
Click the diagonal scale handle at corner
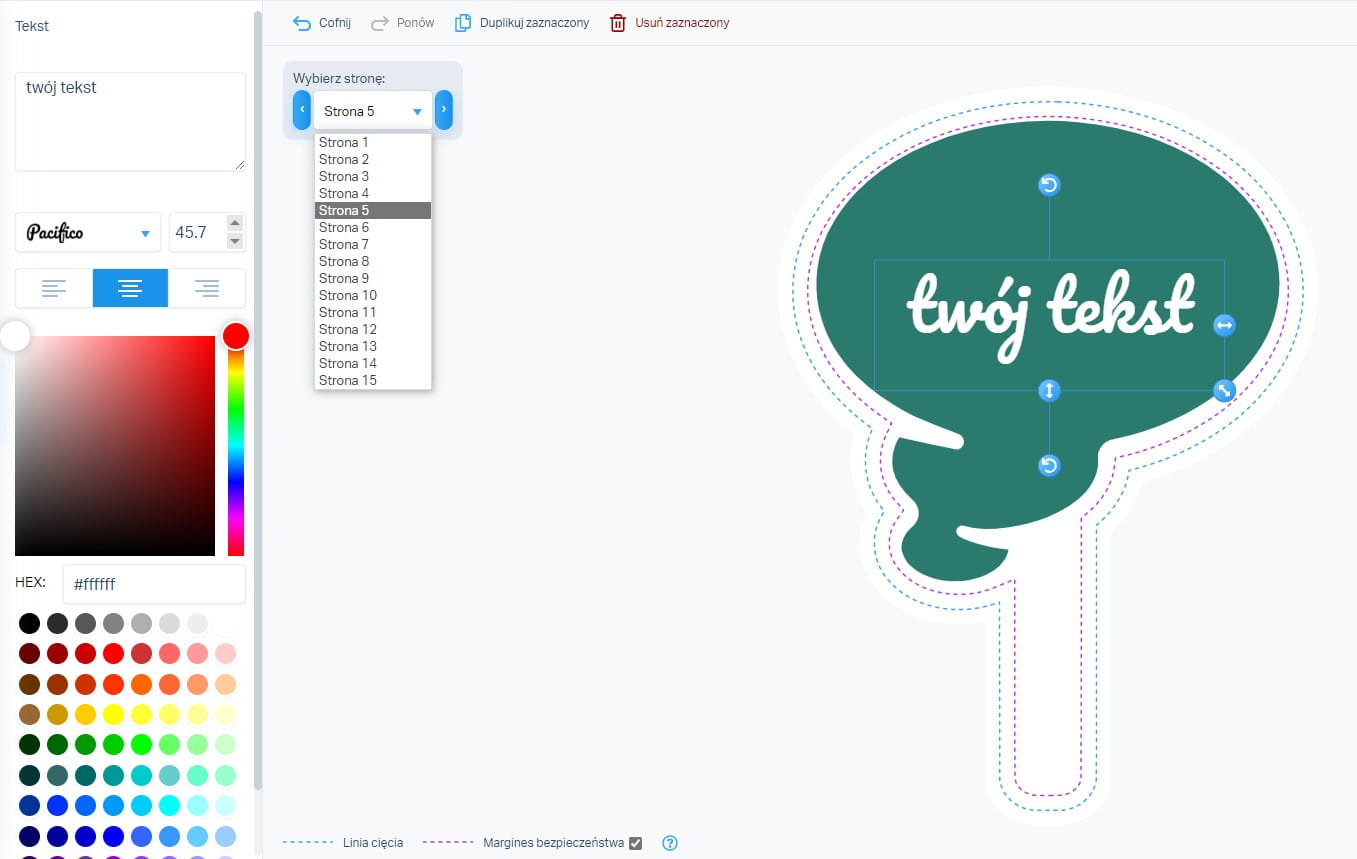coord(1224,391)
